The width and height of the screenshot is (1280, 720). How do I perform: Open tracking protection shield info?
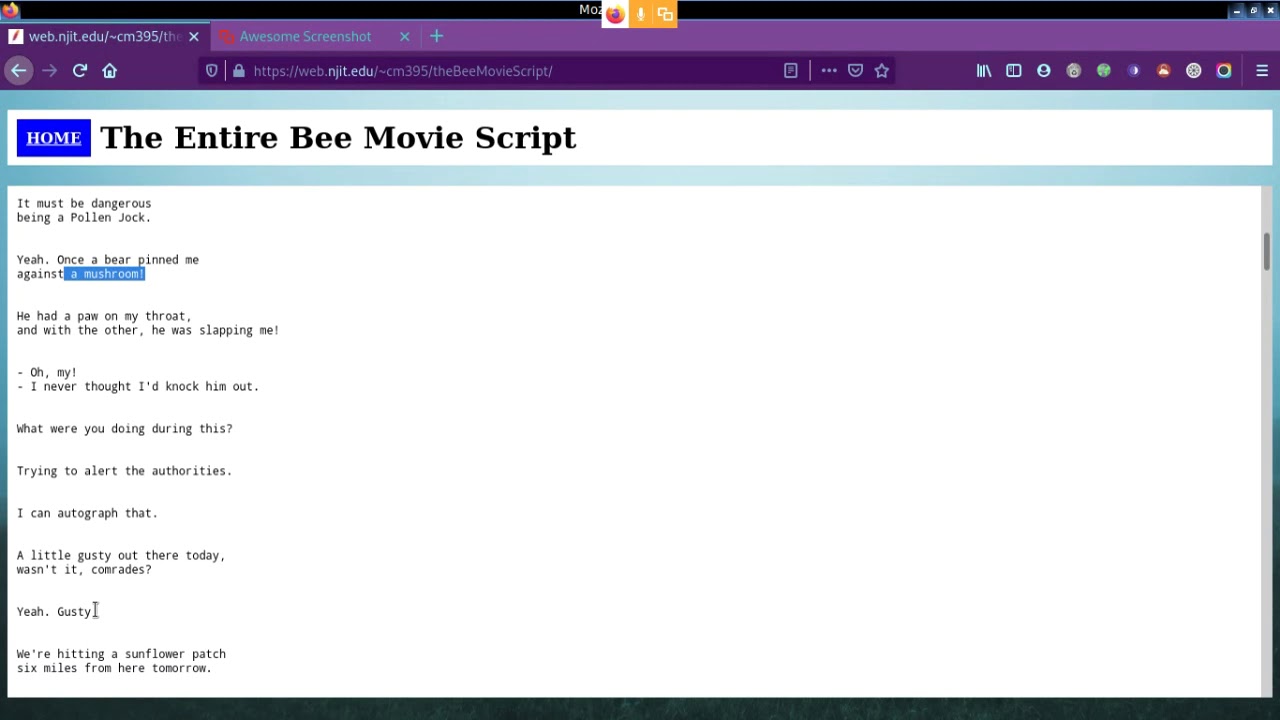pyautogui.click(x=212, y=71)
